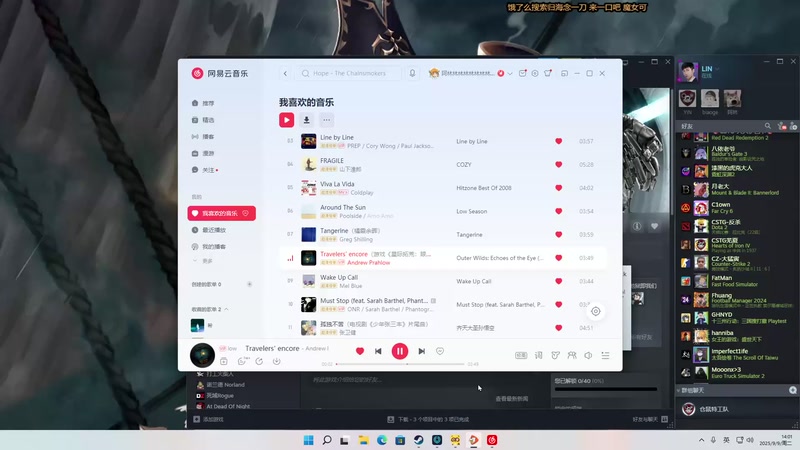Viewport: 800px width, 450px height.
Task: Click the Viva La Vida album thumbnail
Action: pos(309,188)
